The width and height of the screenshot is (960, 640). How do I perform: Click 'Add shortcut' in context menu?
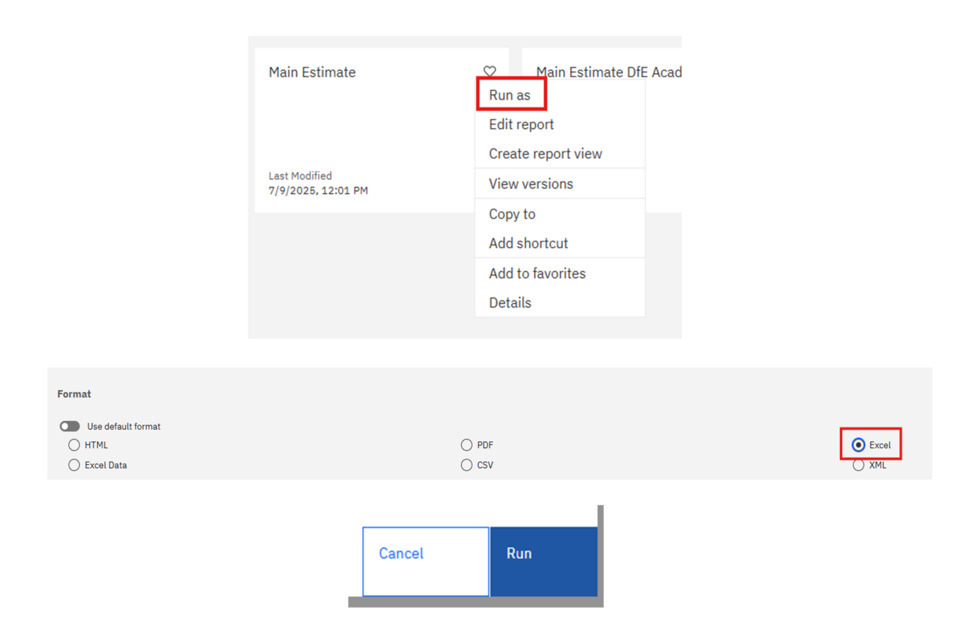(x=528, y=243)
